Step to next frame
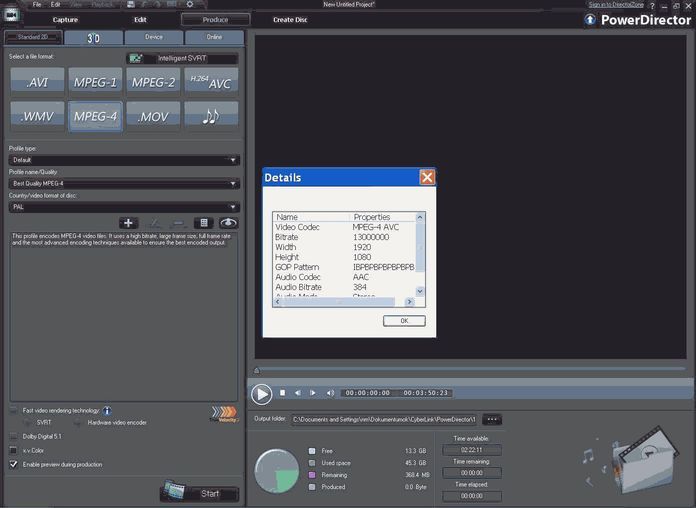The image size is (696, 508). pos(313,393)
